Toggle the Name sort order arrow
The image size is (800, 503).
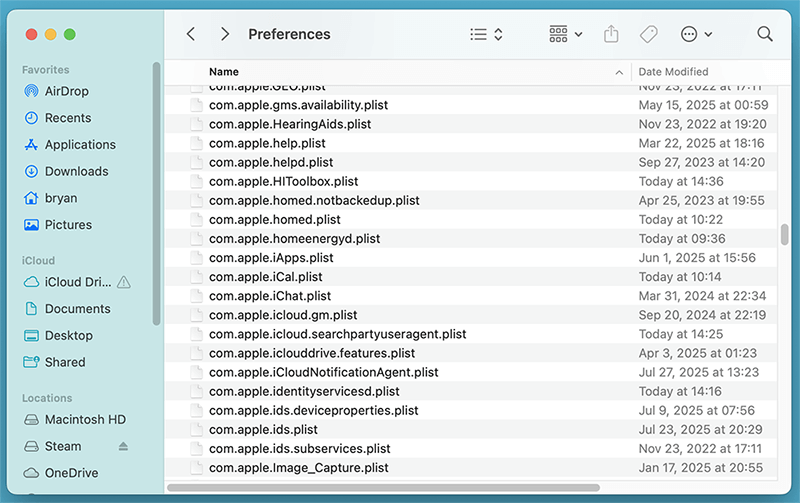pos(619,72)
